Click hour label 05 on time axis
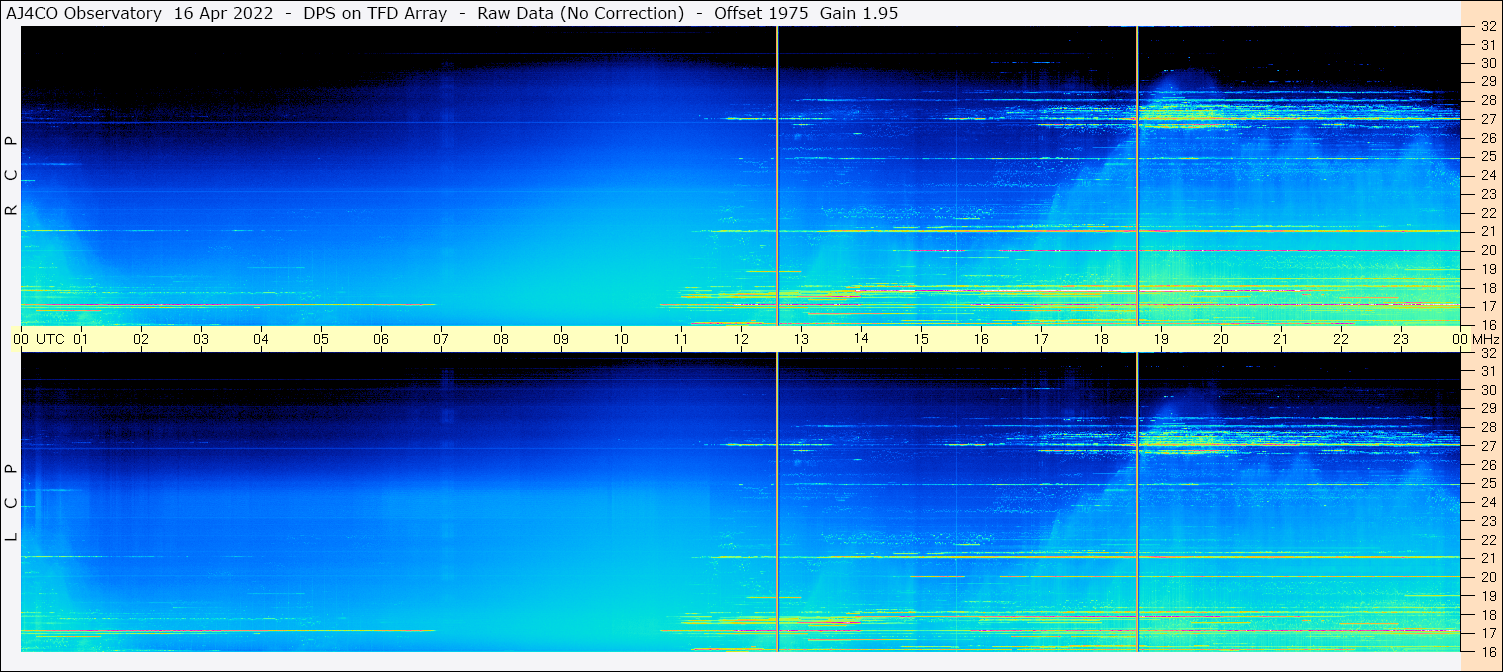The height and width of the screenshot is (672, 1503). (x=321, y=339)
